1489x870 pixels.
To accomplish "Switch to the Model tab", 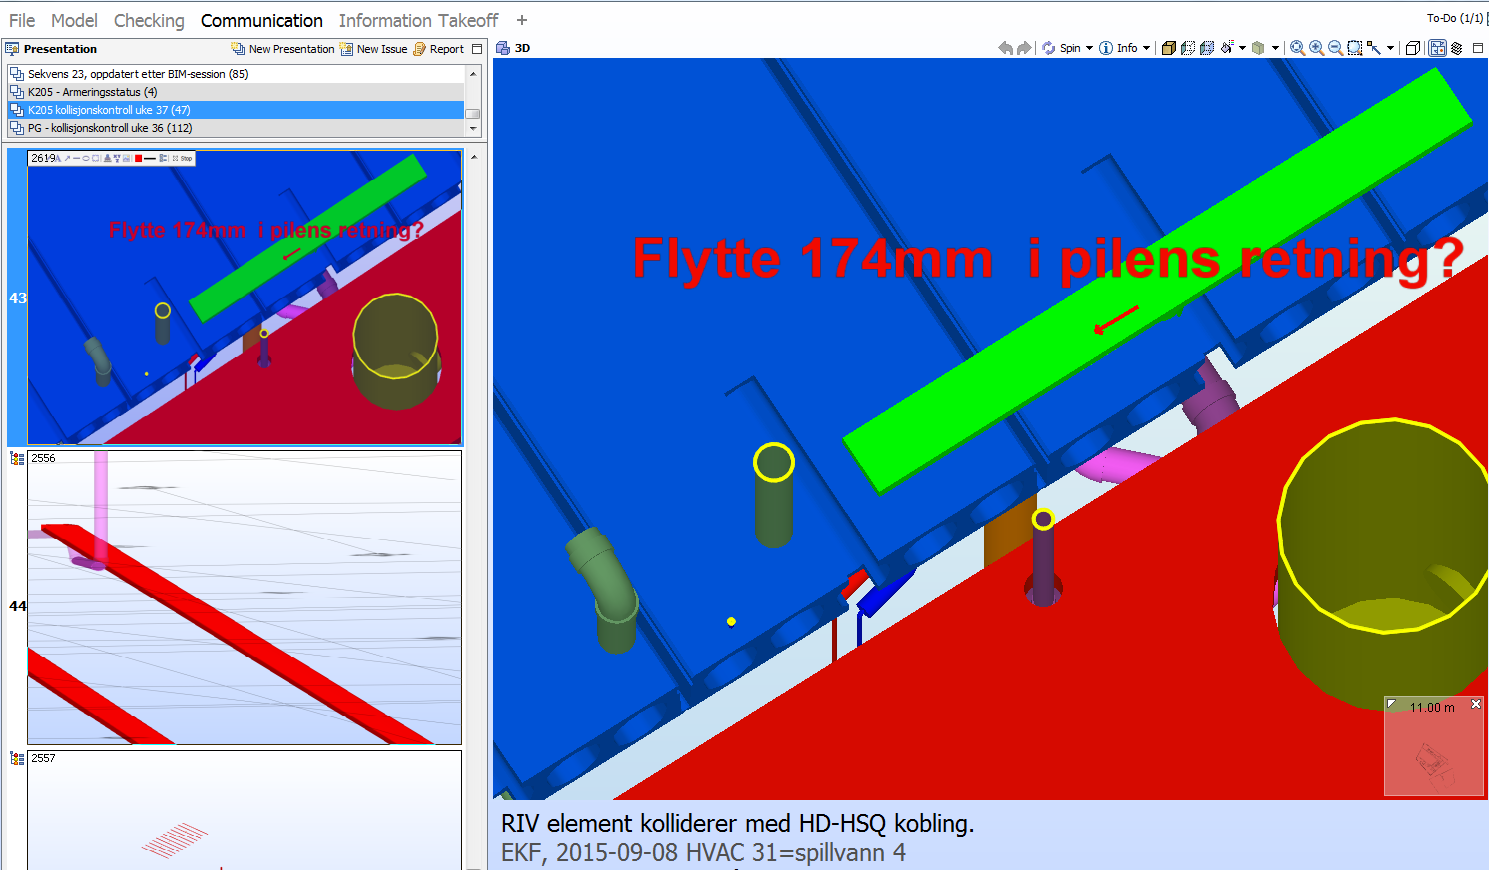I will point(74,20).
